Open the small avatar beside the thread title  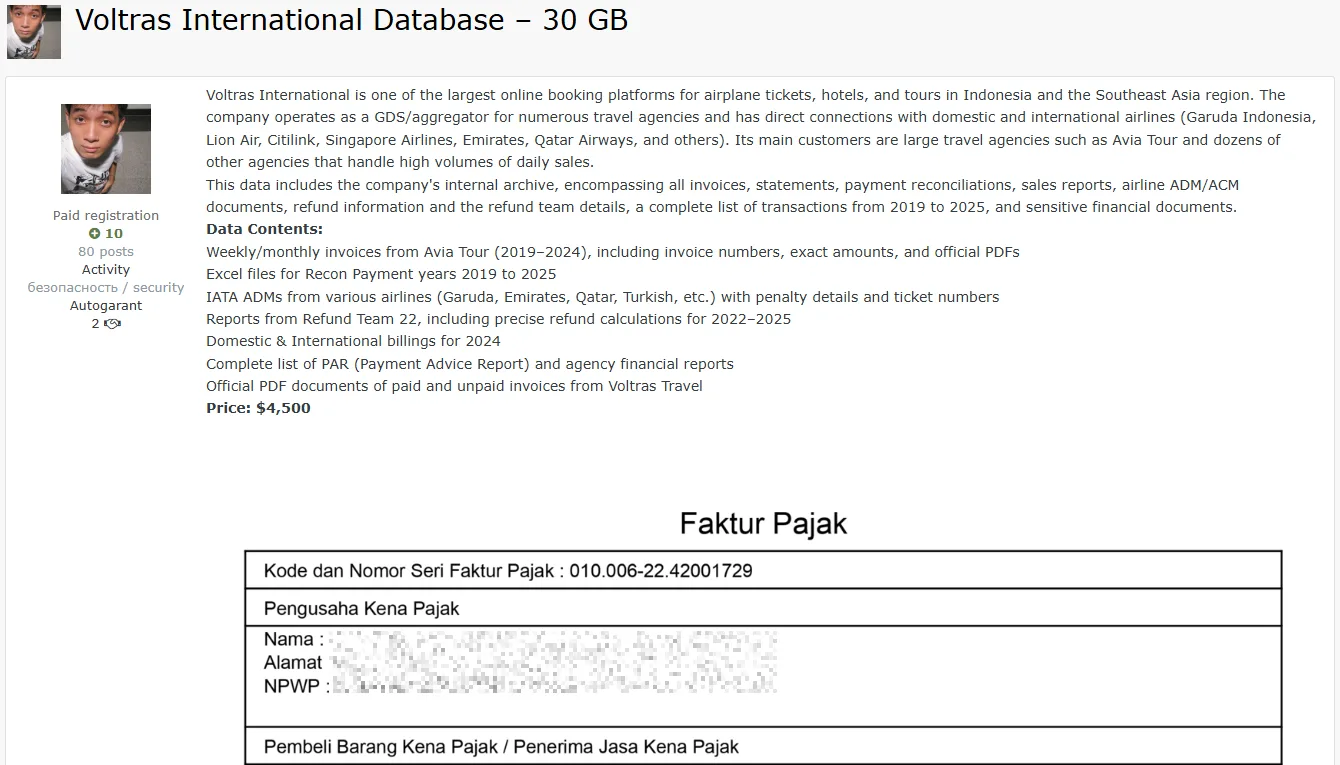(34, 32)
